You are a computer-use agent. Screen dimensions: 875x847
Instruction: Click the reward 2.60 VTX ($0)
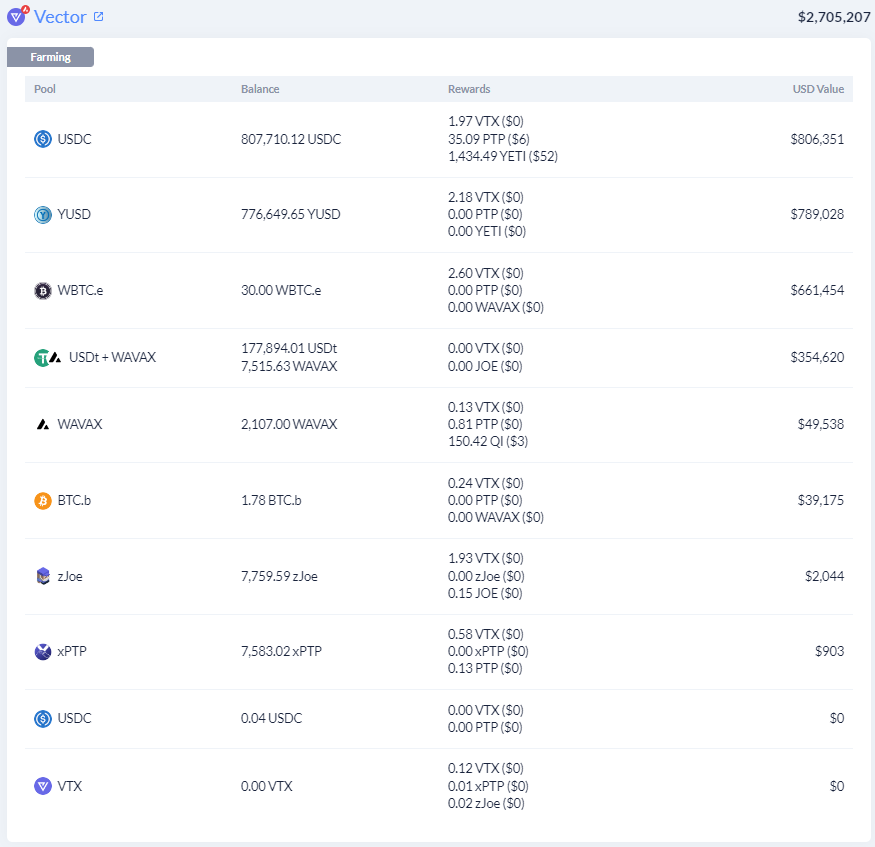[485, 273]
